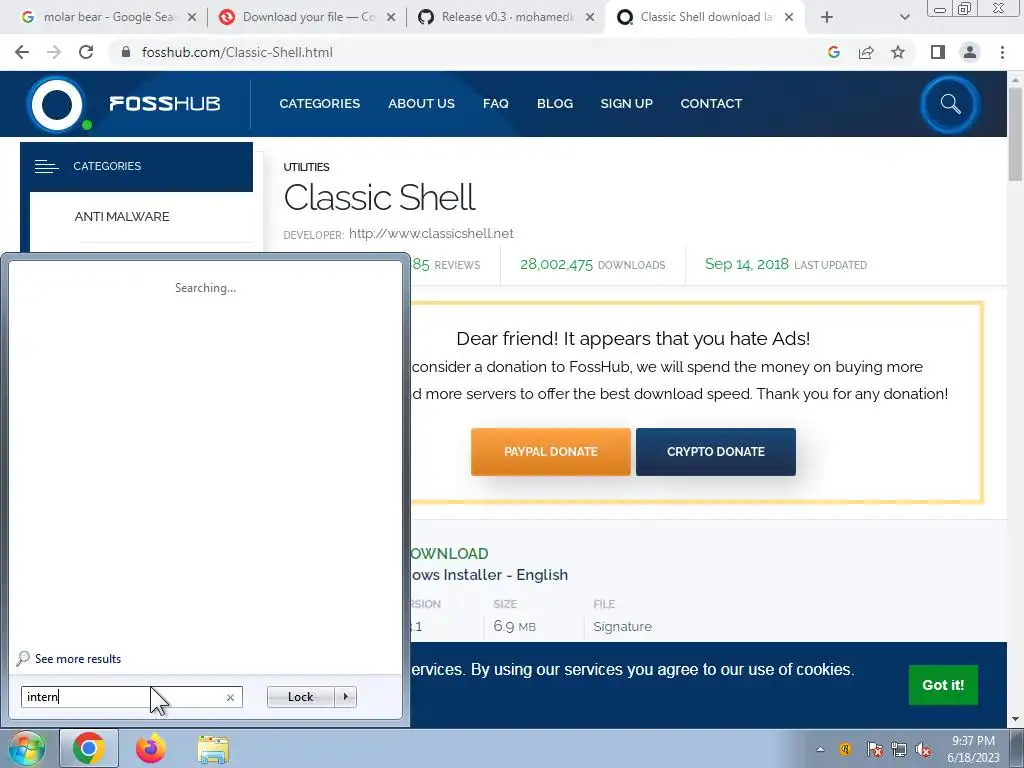The width and height of the screenshot is (1024, 768).
Task: Click the Sep 14, 2018 LAST UPDATED stat
Action: pyautogui.click(x=786, y=264)
